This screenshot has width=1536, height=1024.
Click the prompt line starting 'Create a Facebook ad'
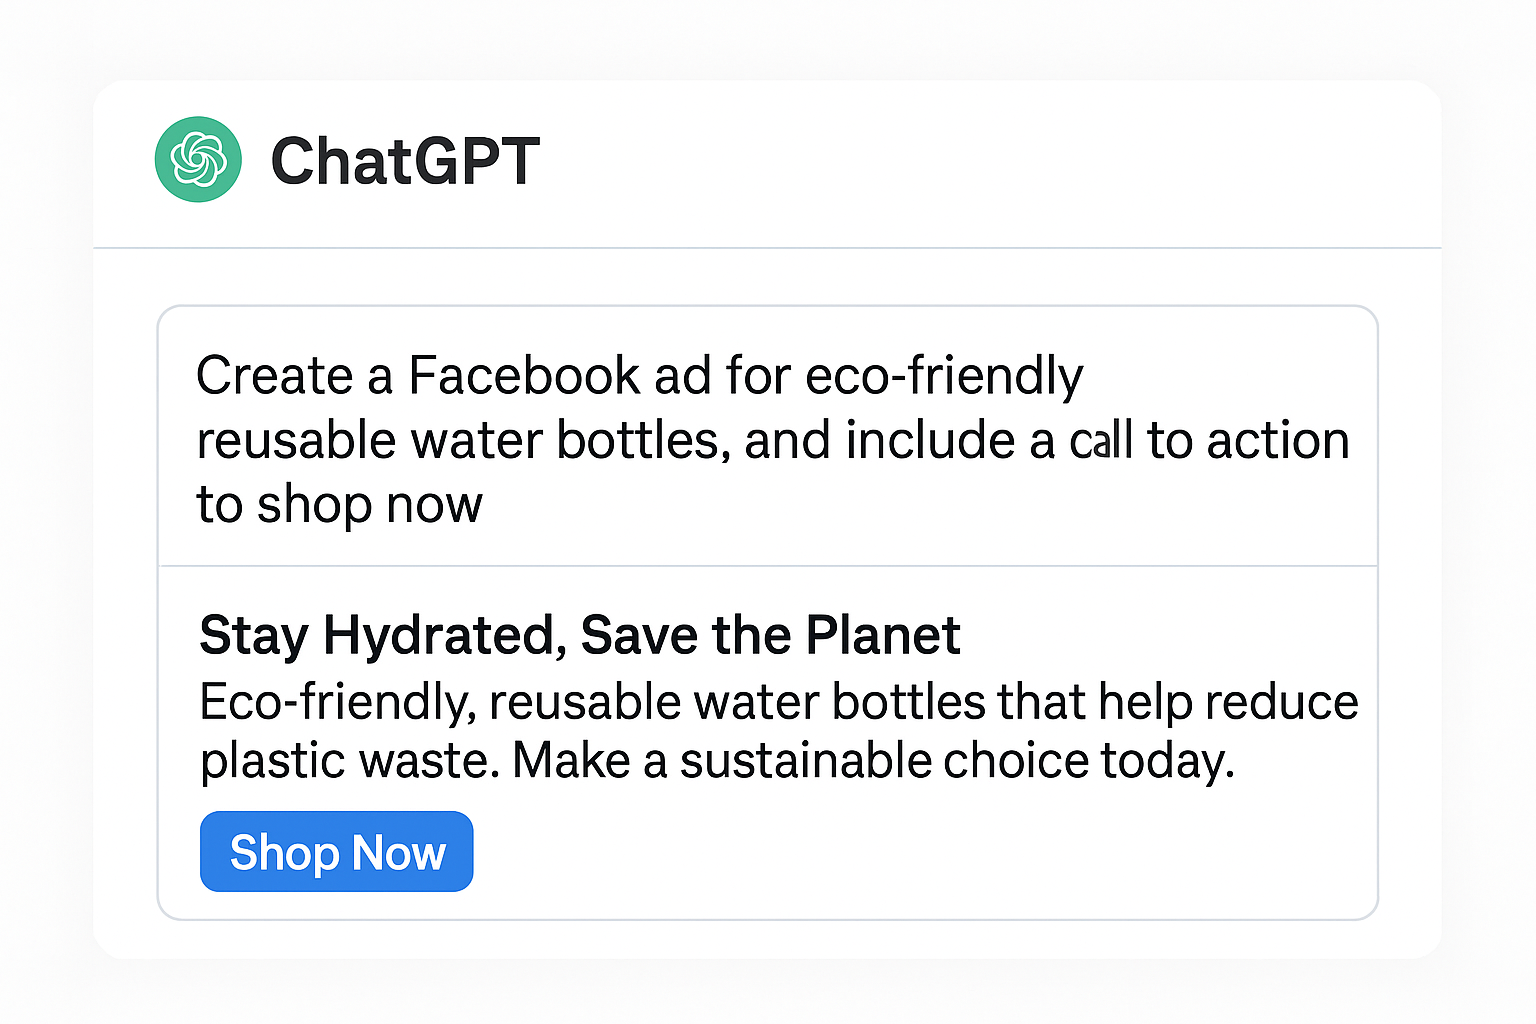coord(640,377)
